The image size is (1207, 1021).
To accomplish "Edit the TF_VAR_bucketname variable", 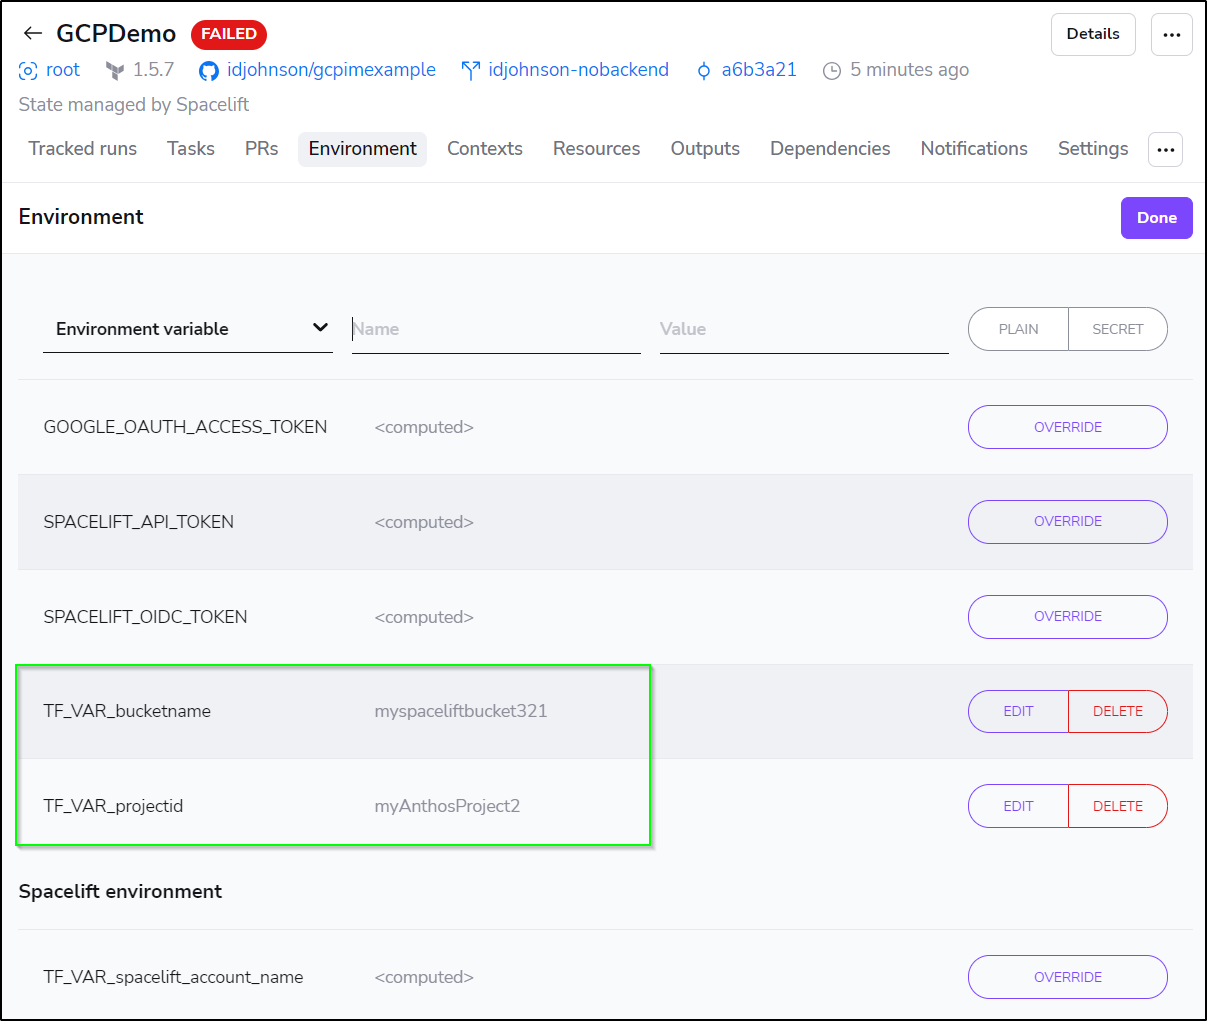I will point(1018,711).
